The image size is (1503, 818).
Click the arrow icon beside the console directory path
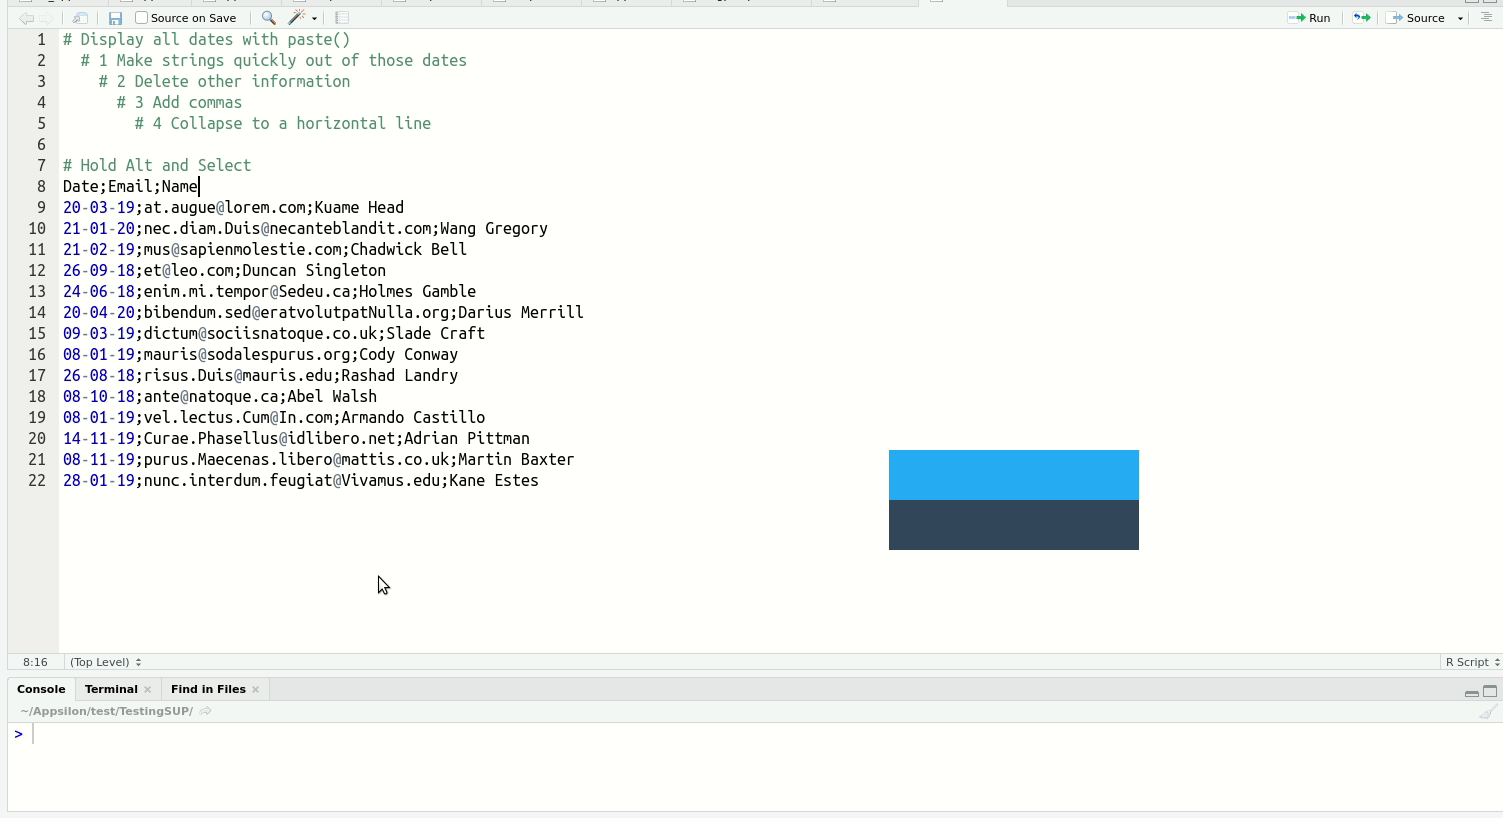(x=206, y=711)
